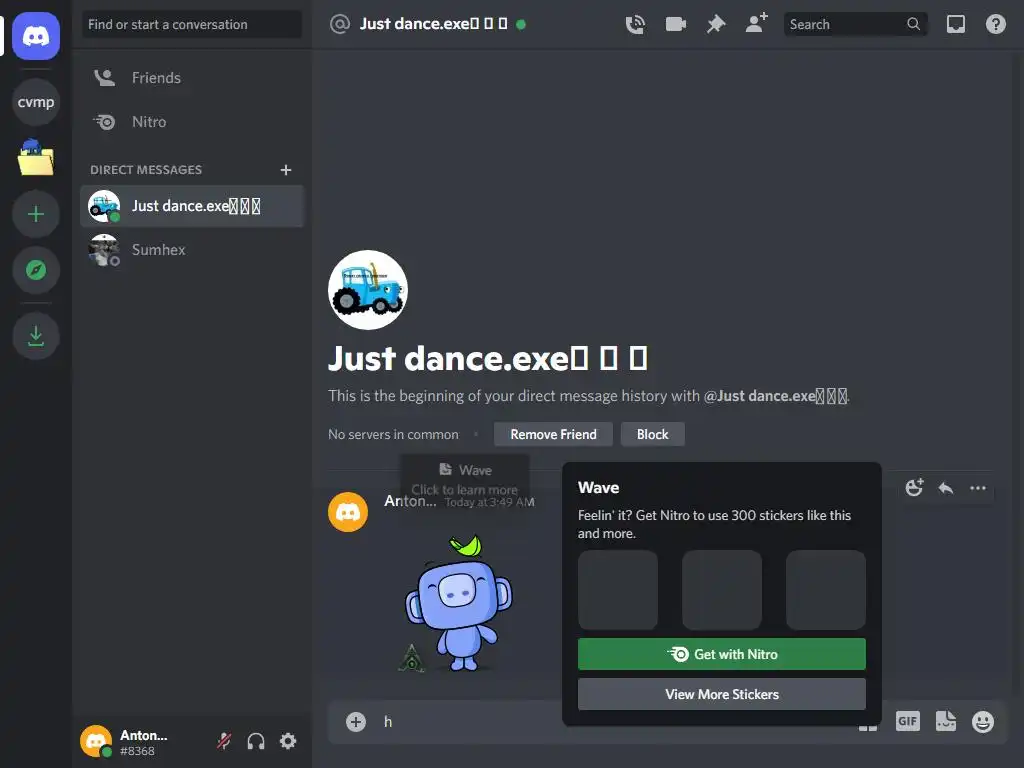The height and width of the screenshot is (768, 1024).
Task: Start a voice call
Action: click(635, 24)
